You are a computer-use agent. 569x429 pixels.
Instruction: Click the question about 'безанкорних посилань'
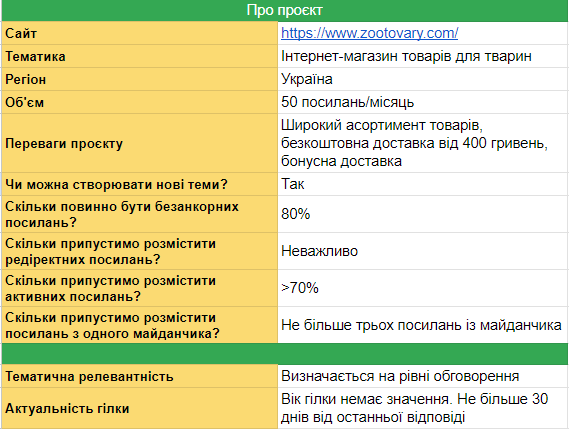point(140,214)
